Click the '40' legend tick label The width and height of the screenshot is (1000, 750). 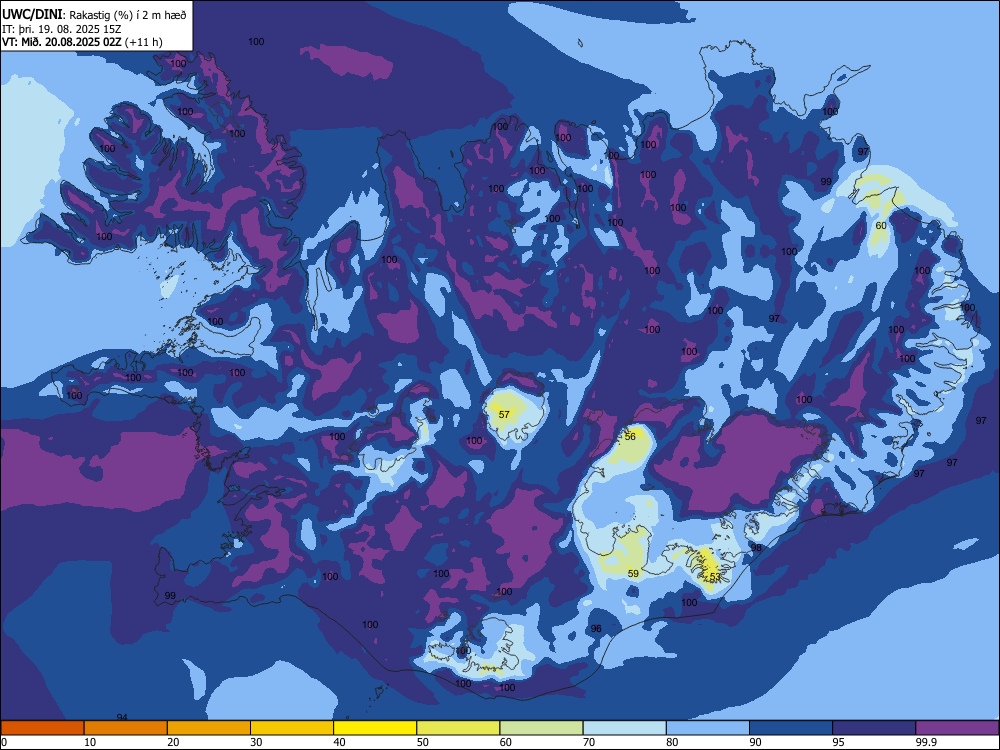click(340, 742)
